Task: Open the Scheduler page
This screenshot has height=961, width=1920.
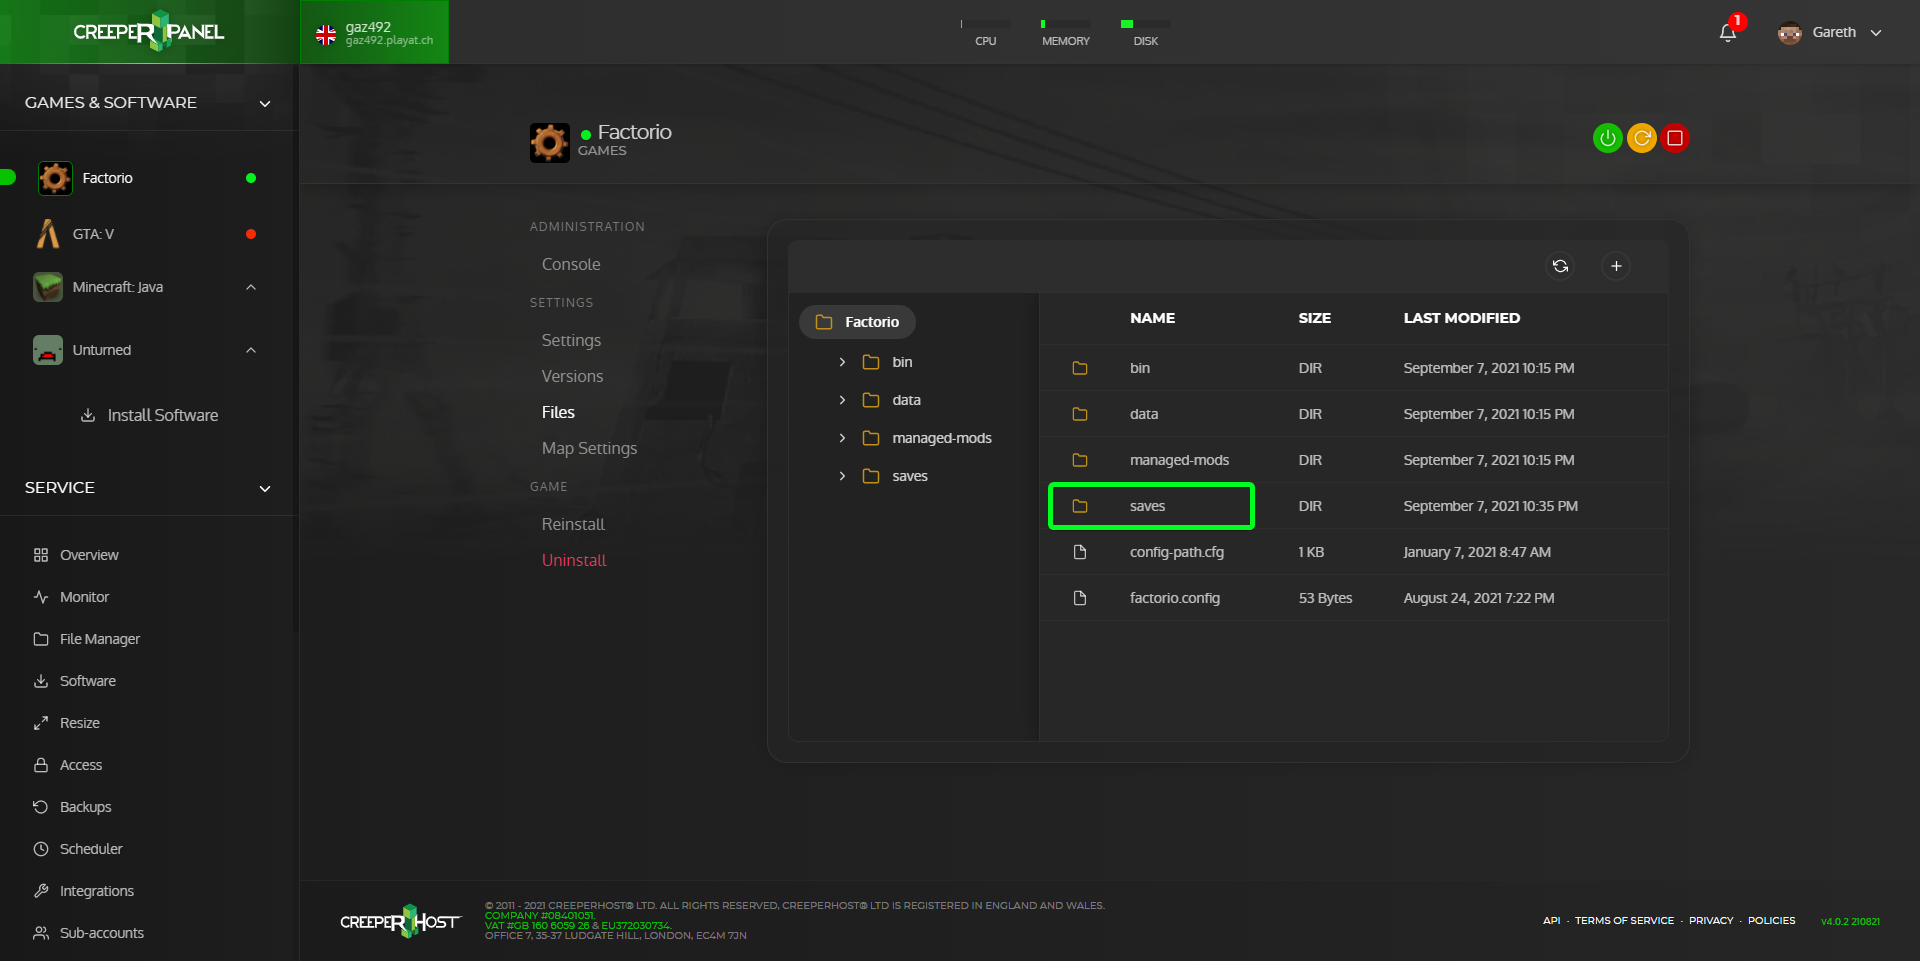Action: click(91, 849)
